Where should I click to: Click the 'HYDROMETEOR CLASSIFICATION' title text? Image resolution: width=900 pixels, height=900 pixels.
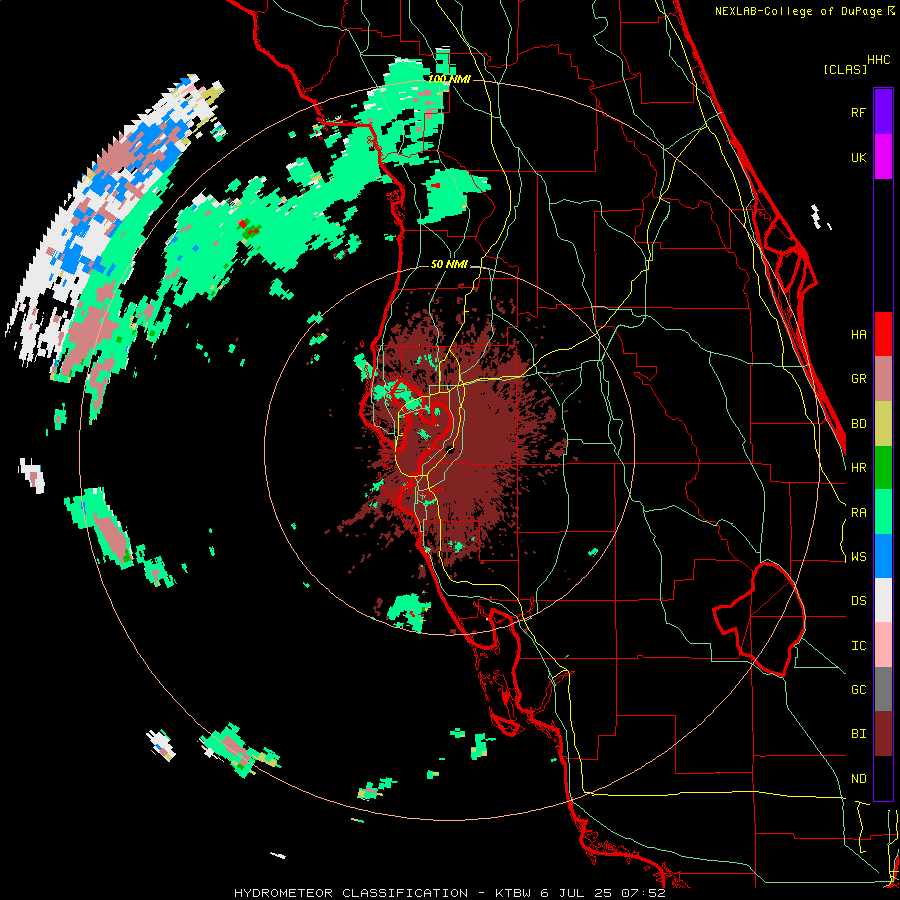351,893
